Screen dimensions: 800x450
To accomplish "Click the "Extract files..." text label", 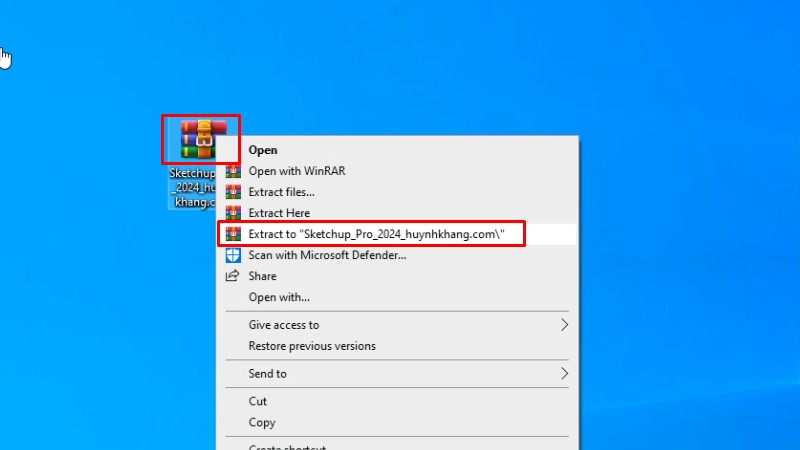I will coord(281,192).
